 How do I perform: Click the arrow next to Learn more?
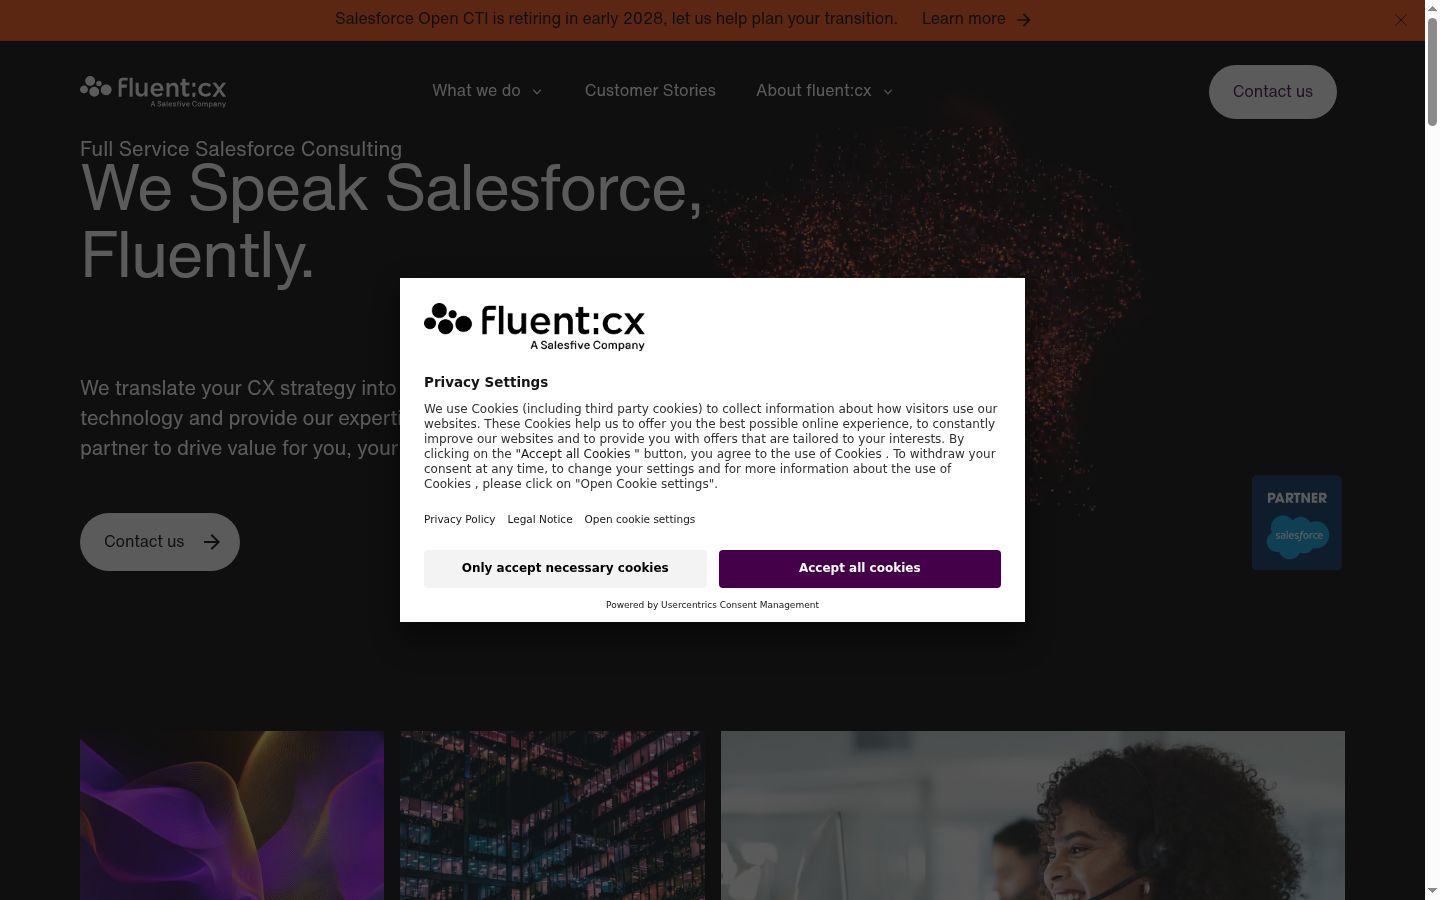point(1023,19)
